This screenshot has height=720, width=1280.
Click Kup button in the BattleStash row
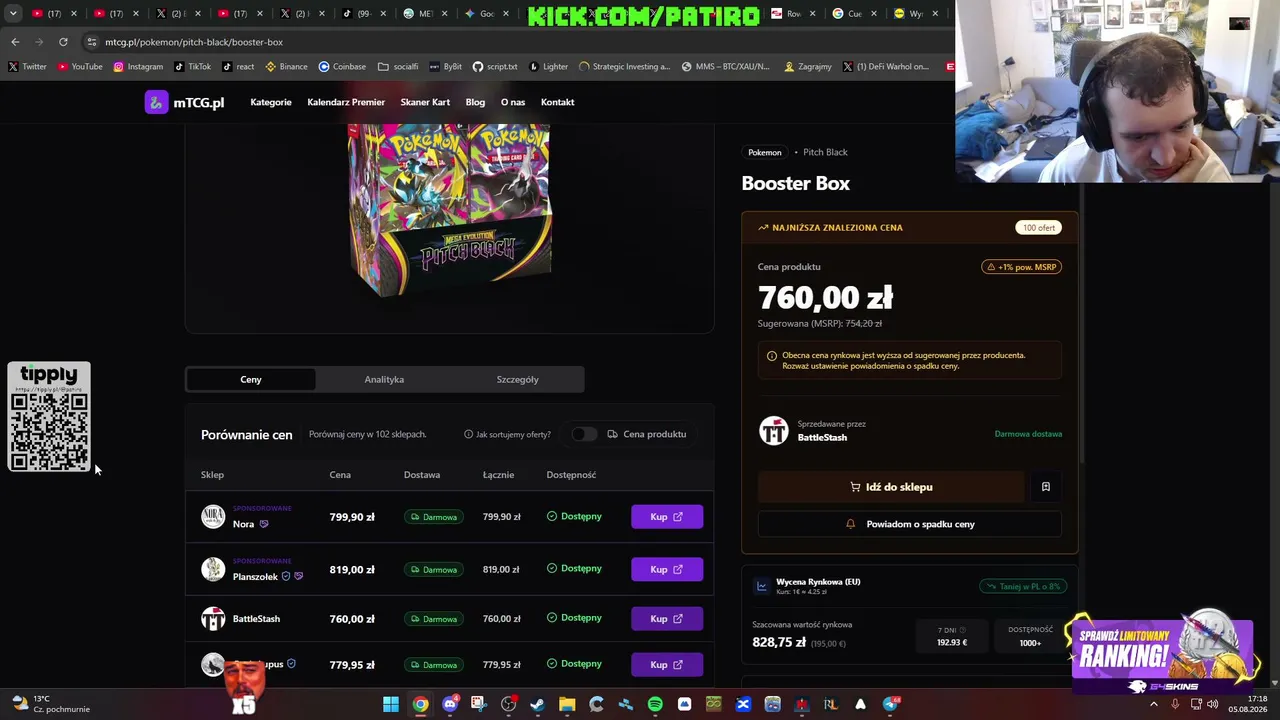click(667, 619)
